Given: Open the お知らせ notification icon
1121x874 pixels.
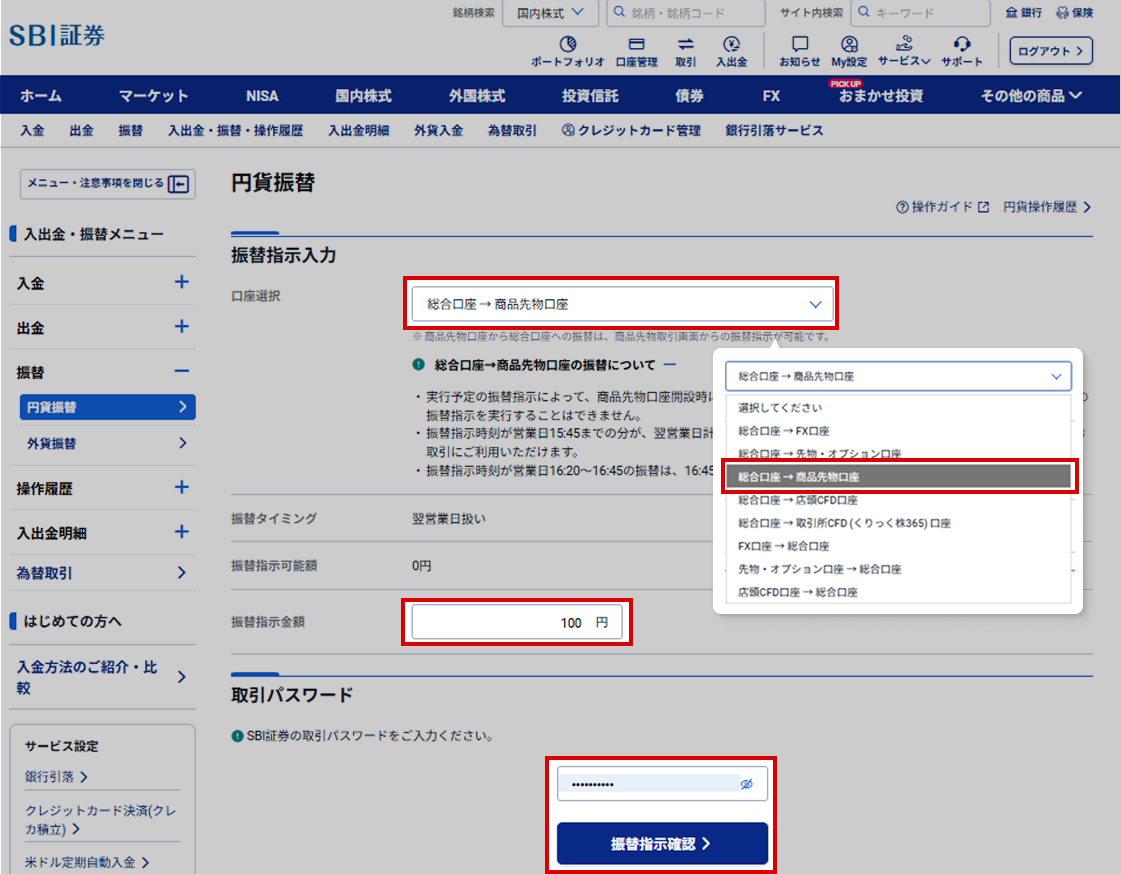Looking at the screenshot, I should 800,44.
